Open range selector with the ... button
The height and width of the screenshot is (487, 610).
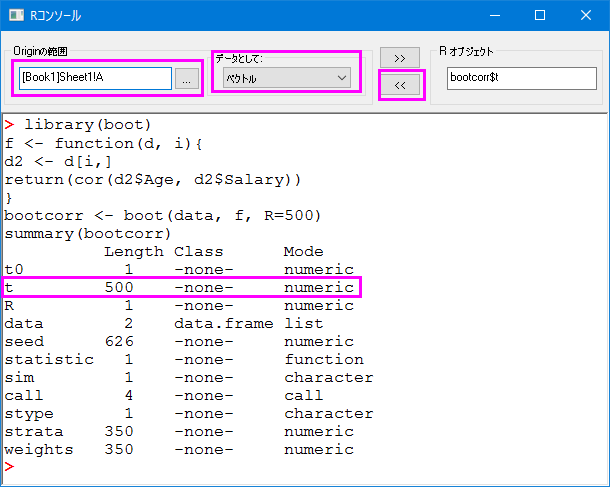(187, 79)
